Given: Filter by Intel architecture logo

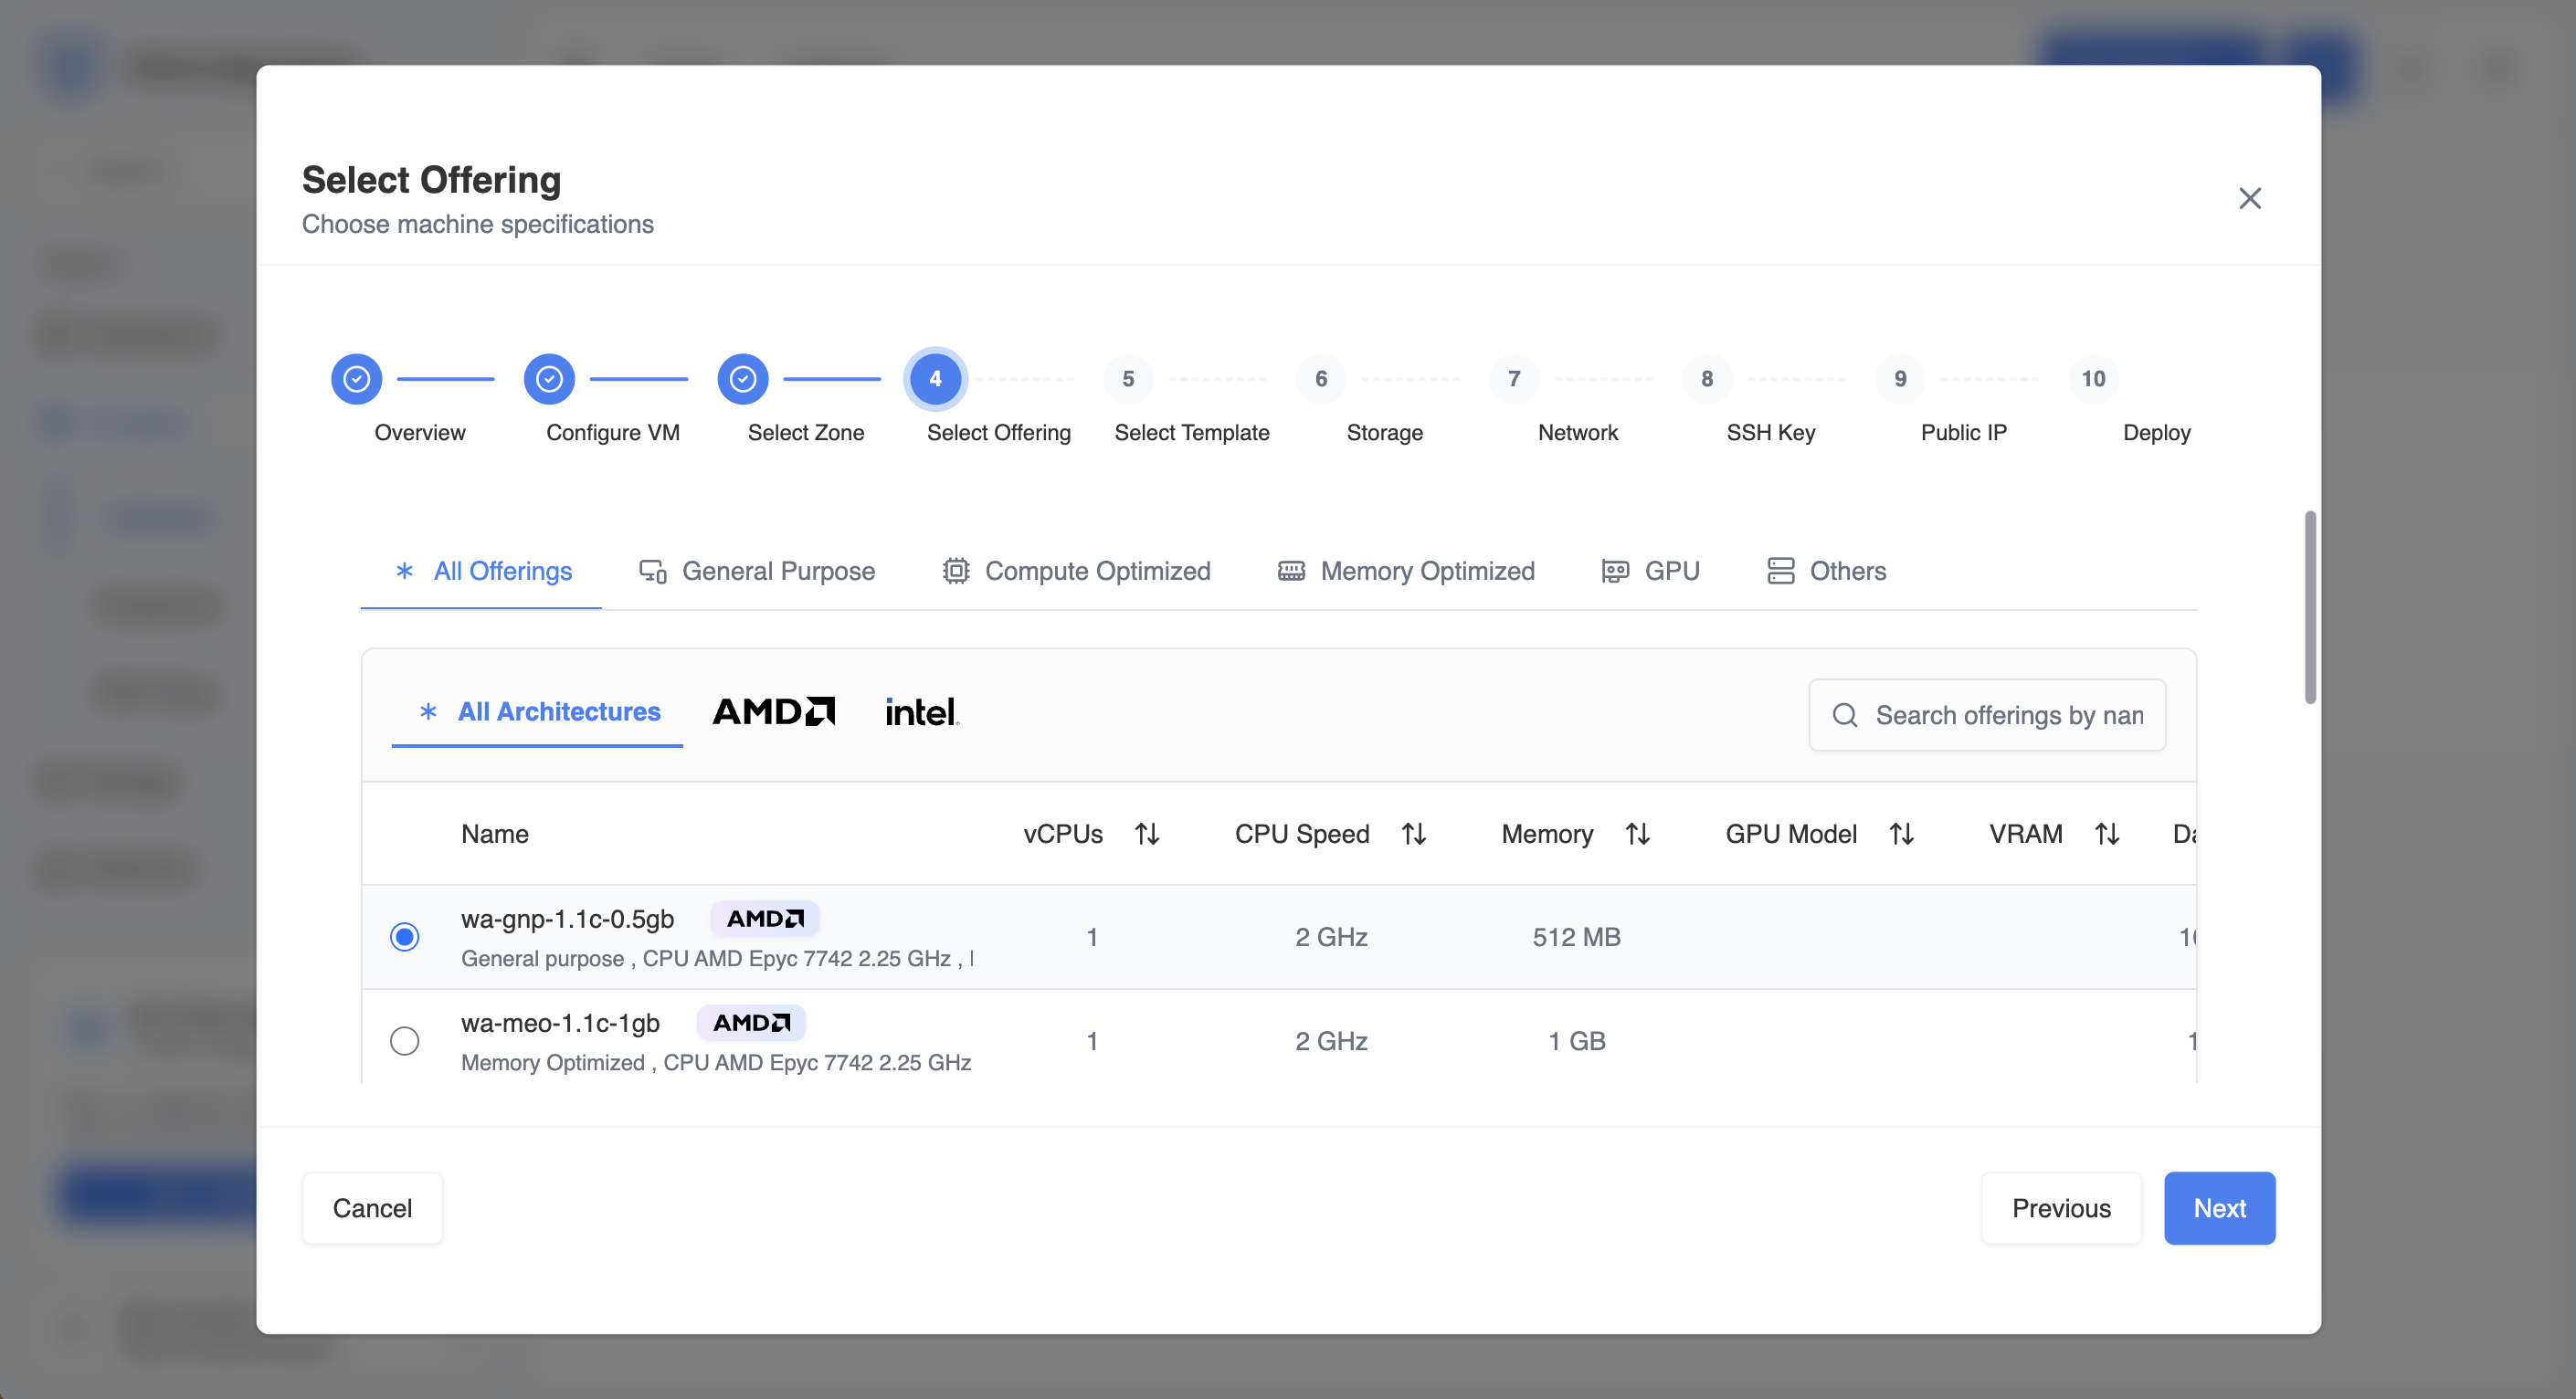Looking at the screenshot, I should pos(922,712).
